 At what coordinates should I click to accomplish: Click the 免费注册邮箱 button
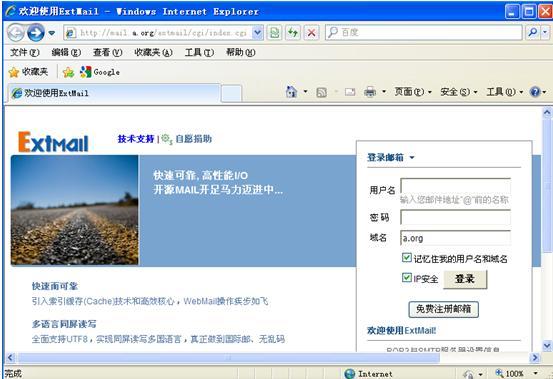pyautogui.click(x=443, y=309)
